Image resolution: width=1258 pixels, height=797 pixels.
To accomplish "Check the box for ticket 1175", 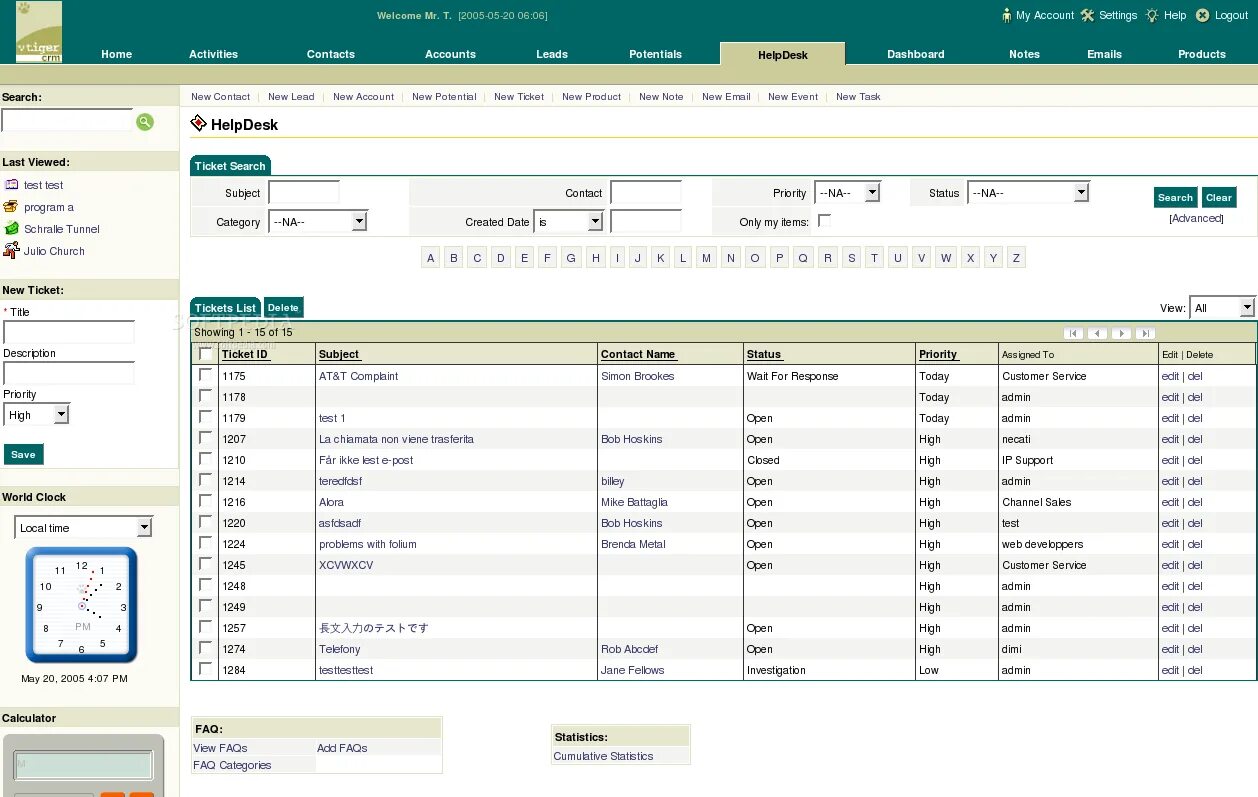I will [x=206, y=375].
